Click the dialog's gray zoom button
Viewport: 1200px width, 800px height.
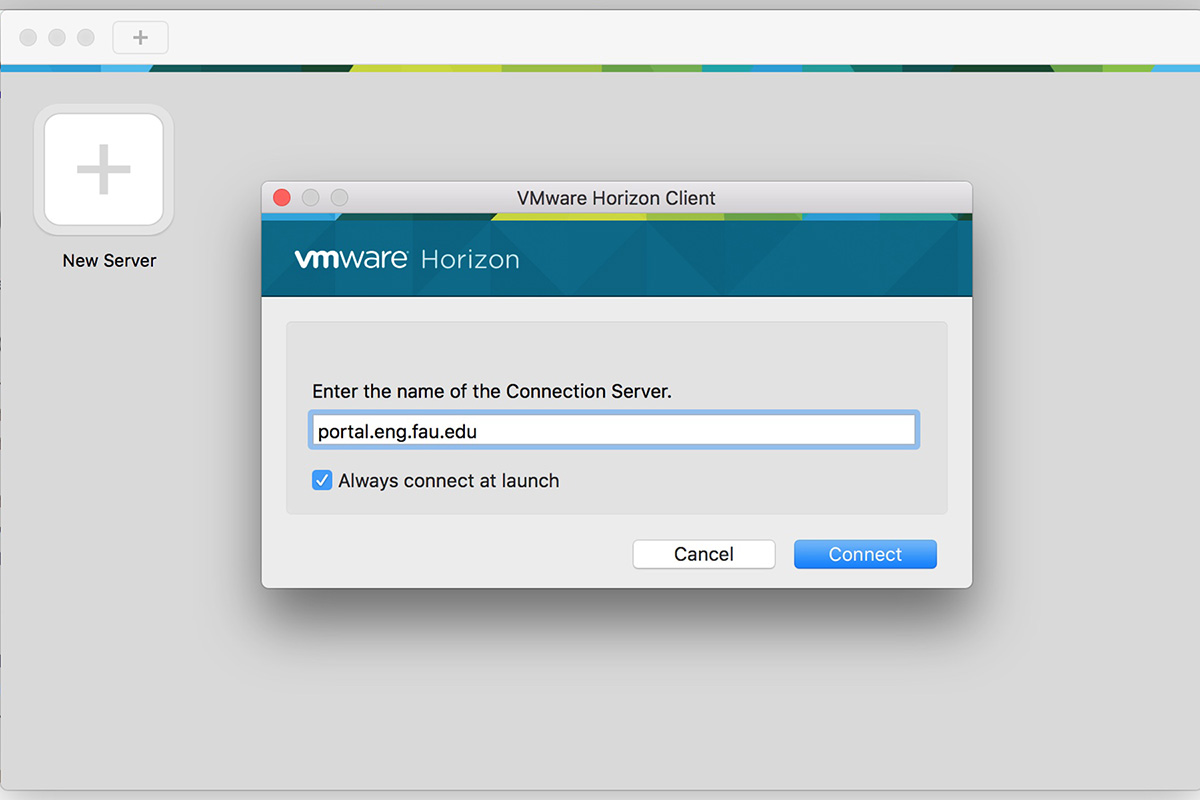click(340, 198)
